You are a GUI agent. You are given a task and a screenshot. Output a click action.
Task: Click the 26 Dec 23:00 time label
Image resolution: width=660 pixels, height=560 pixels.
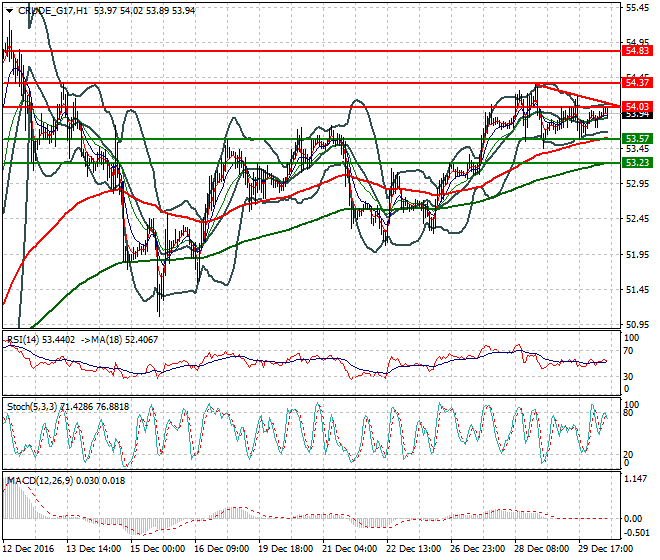click(x=478, y=549)
